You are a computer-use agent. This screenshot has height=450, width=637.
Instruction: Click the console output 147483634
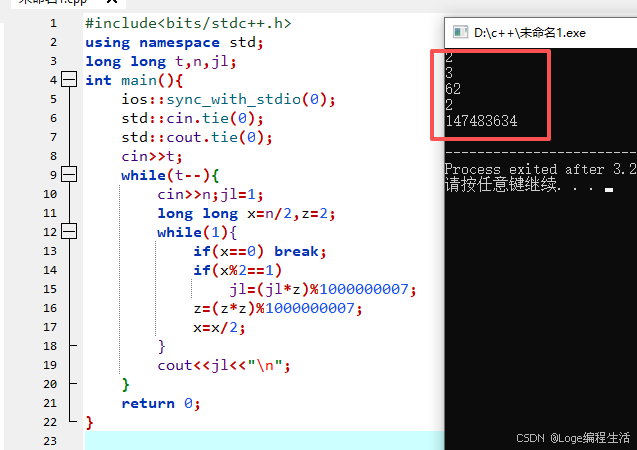point(481,121)
